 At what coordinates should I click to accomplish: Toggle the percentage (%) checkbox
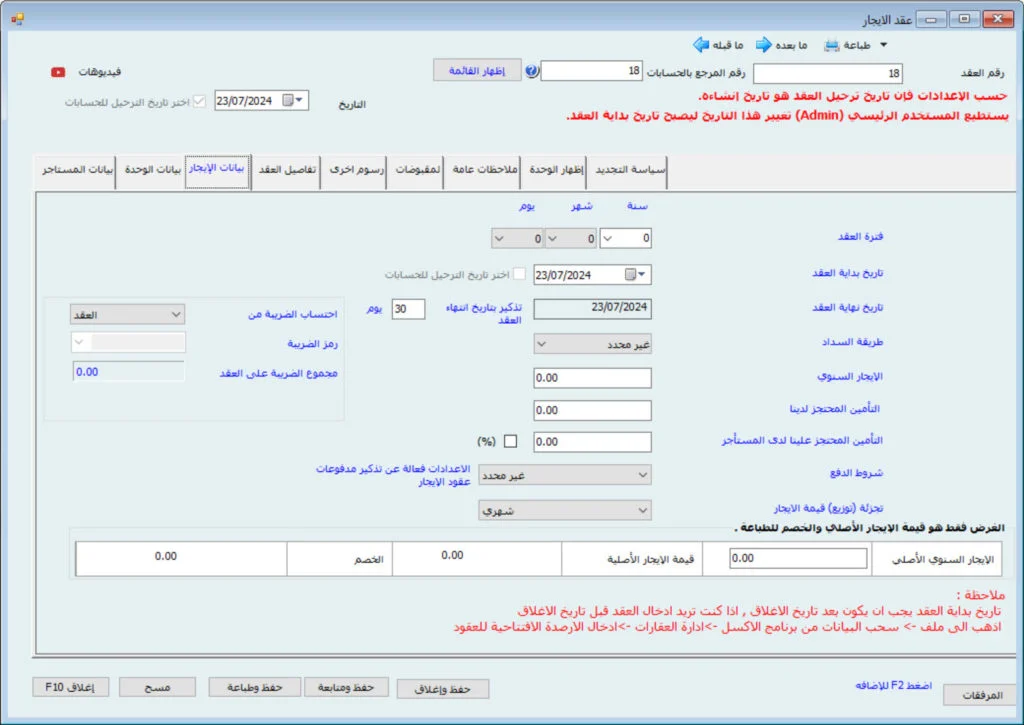(511, 442)
